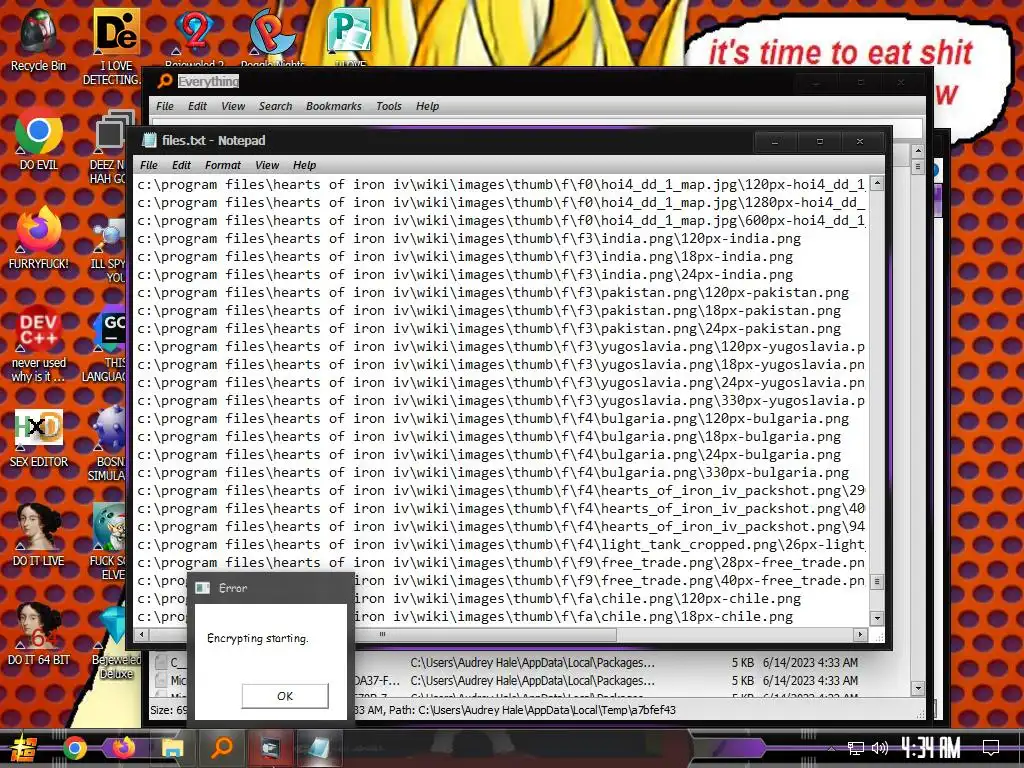The width and height of the screenshot is (1024, 768).
Task: Click the dark app icon left of Notepad on taskbar
Action: tap(270, 747)
